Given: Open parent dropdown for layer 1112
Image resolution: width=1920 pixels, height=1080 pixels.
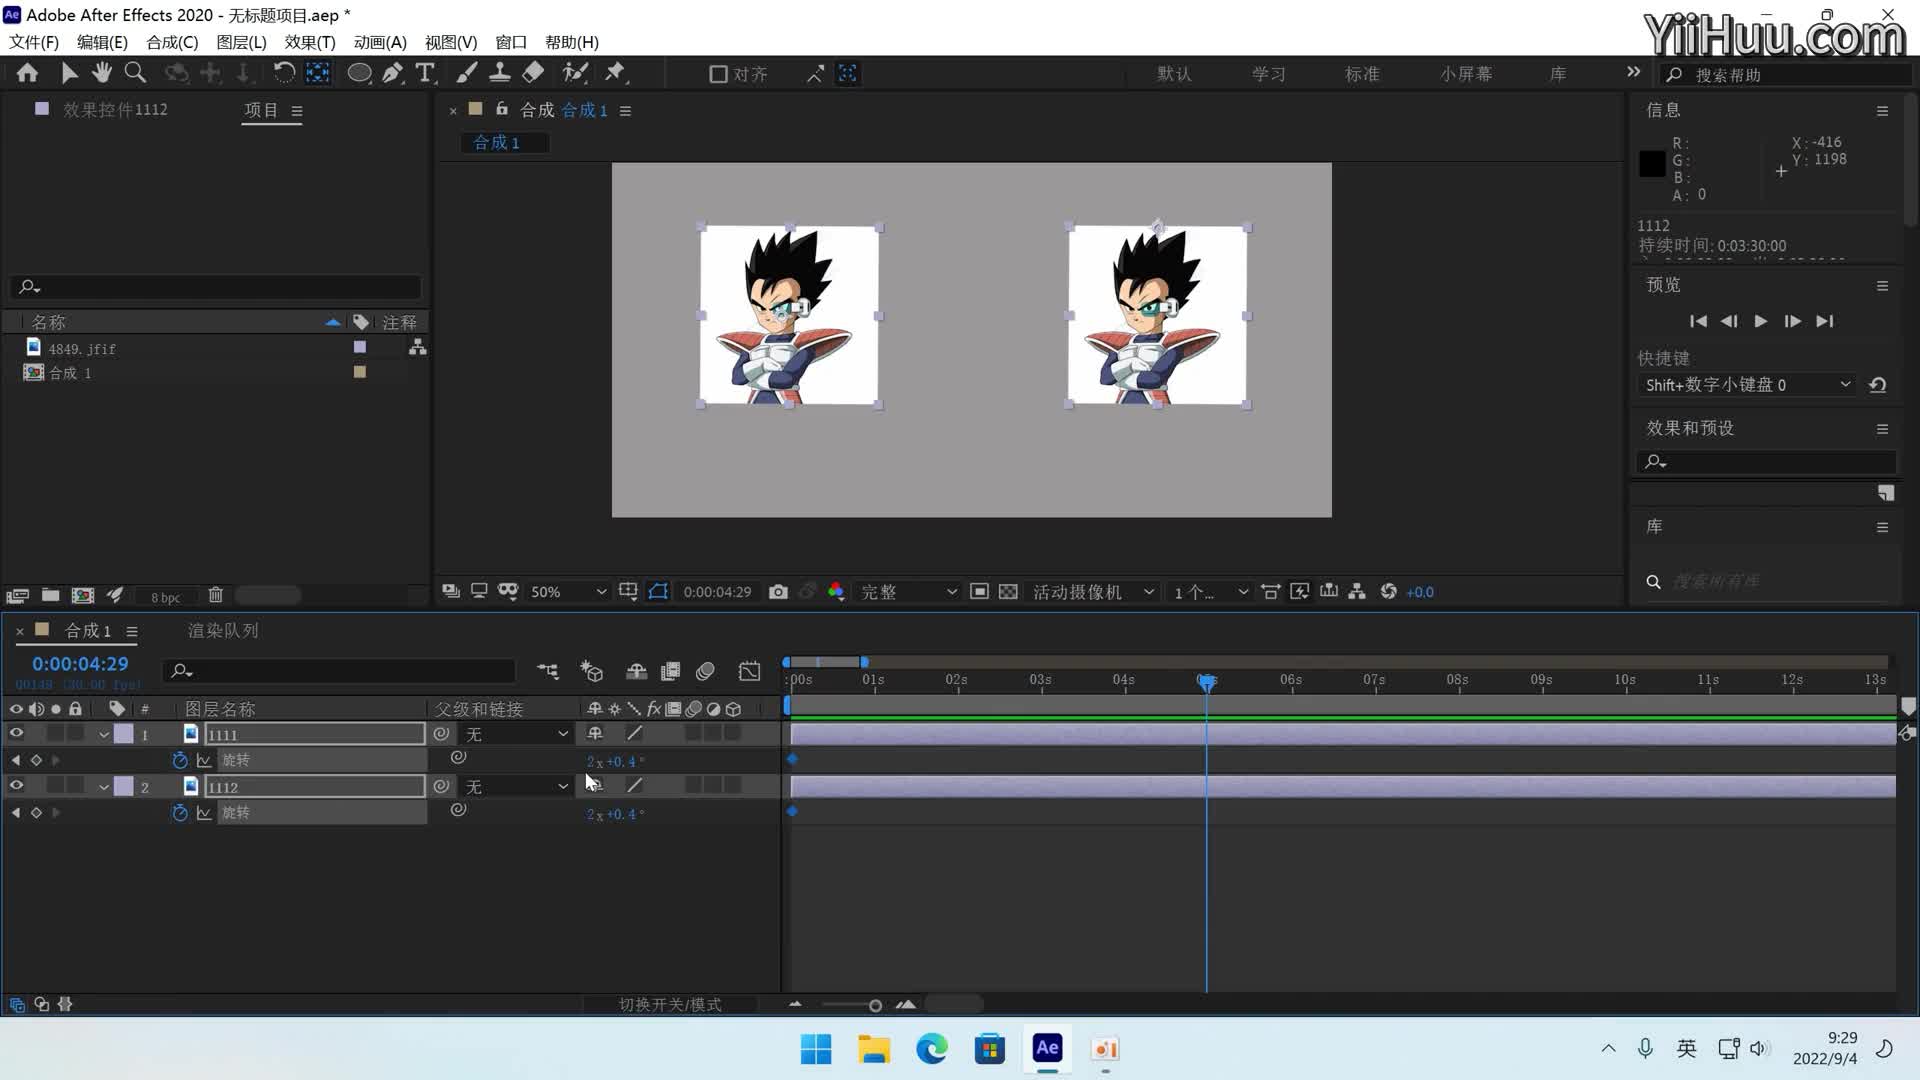Looking at the screenshot, I should 516,787.
